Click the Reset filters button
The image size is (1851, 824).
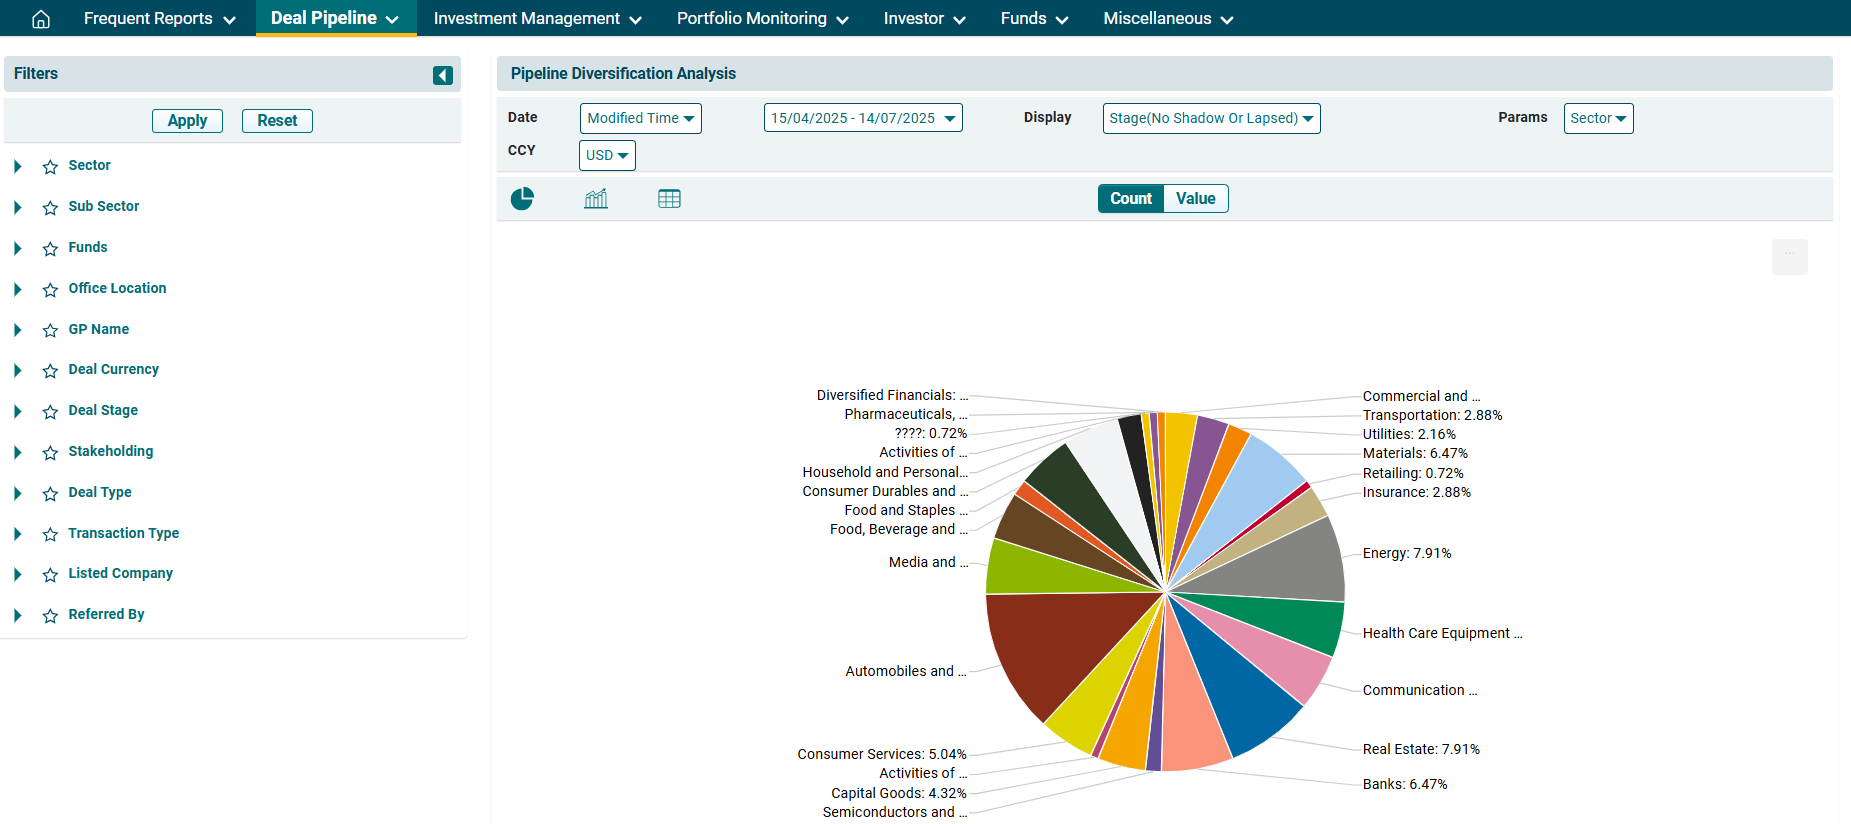coord(277,121)
